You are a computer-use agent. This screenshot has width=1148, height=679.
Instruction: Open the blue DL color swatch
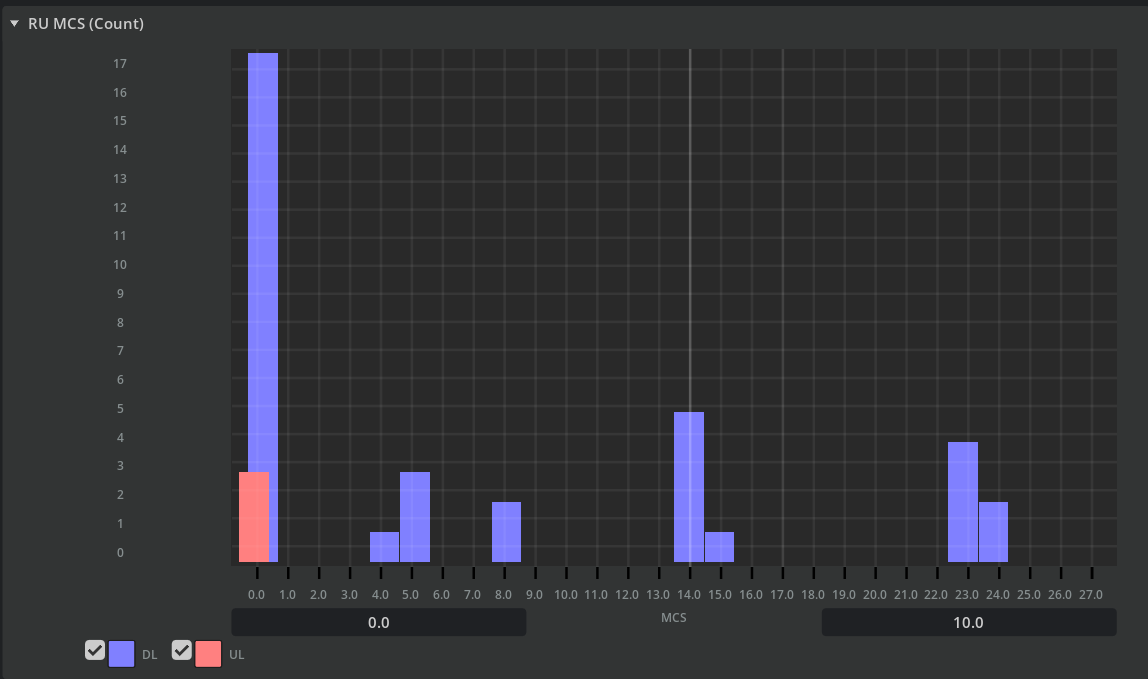click(x=121, y=654)
